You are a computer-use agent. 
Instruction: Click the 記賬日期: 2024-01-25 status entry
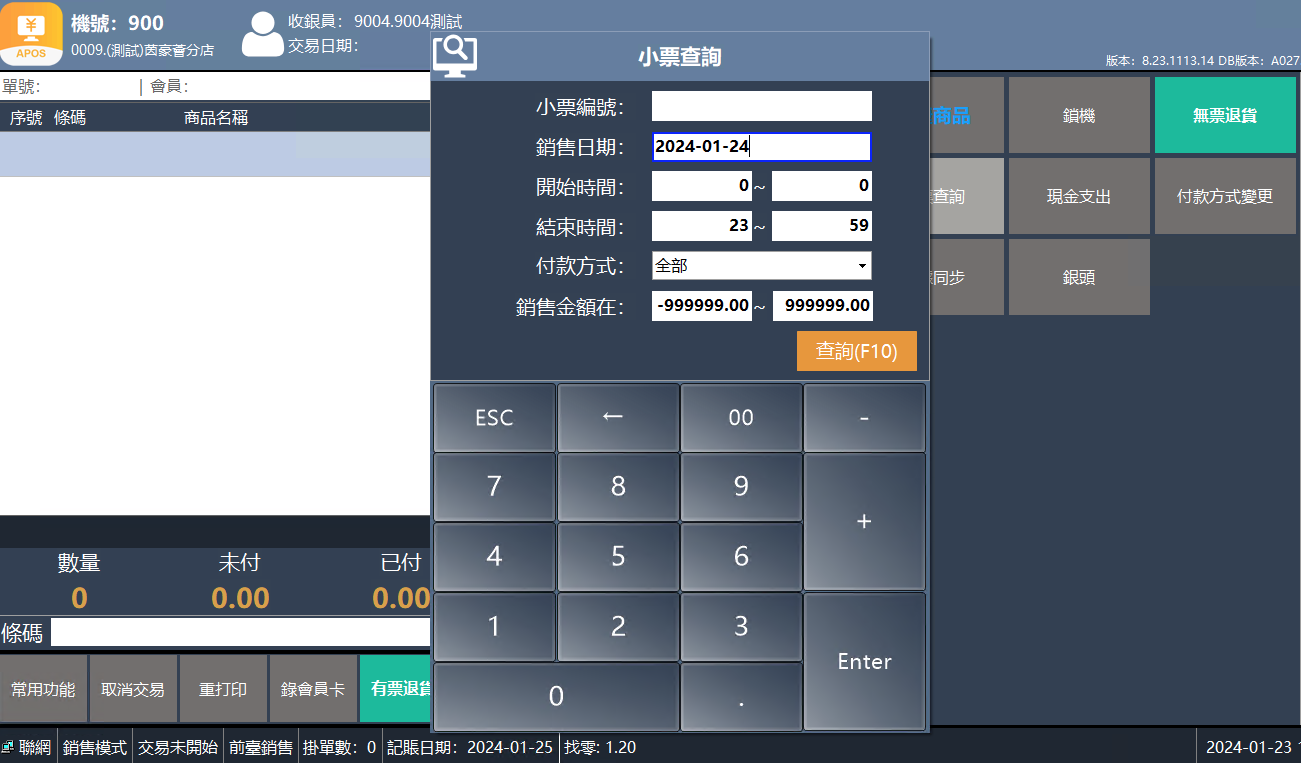[470, 747]
